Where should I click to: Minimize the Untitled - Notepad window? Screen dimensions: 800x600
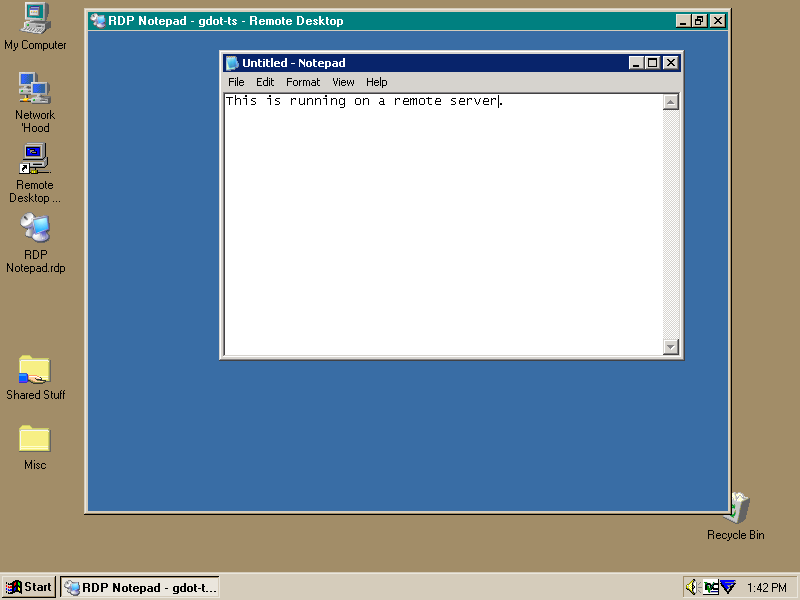636,63
